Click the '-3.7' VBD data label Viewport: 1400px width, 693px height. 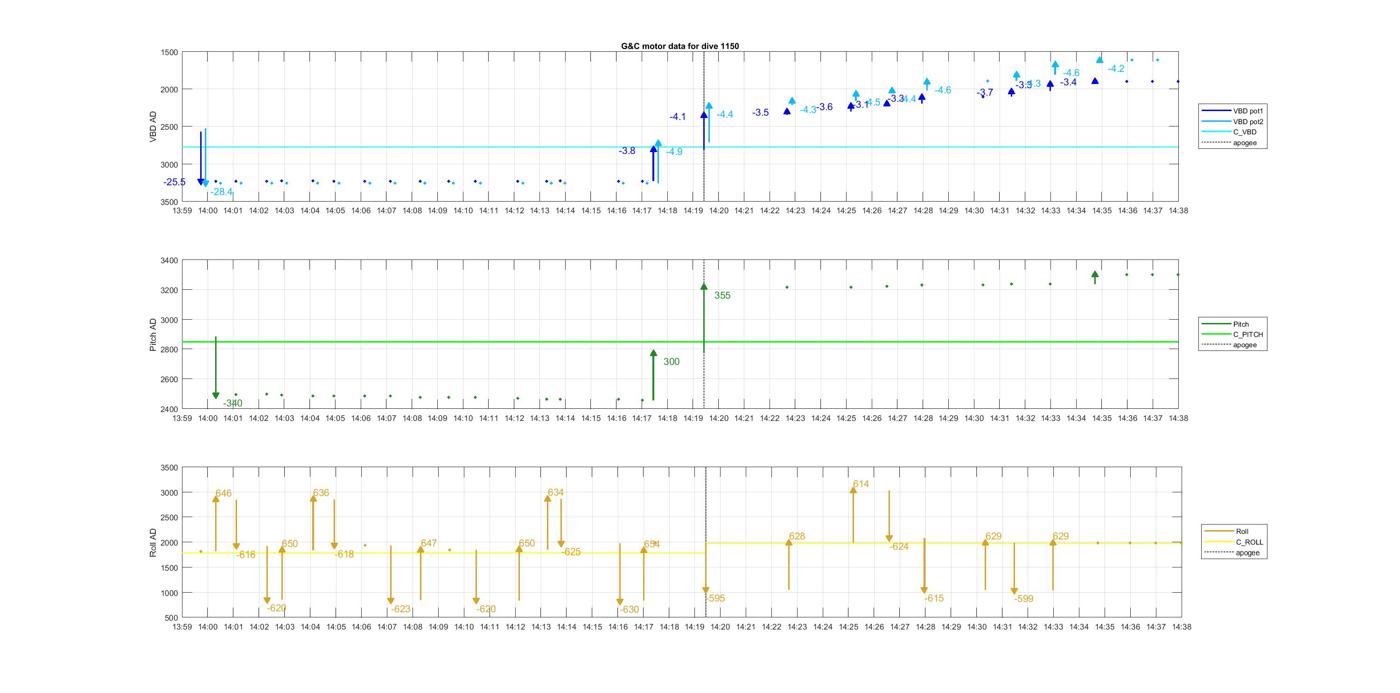point(985,93)
